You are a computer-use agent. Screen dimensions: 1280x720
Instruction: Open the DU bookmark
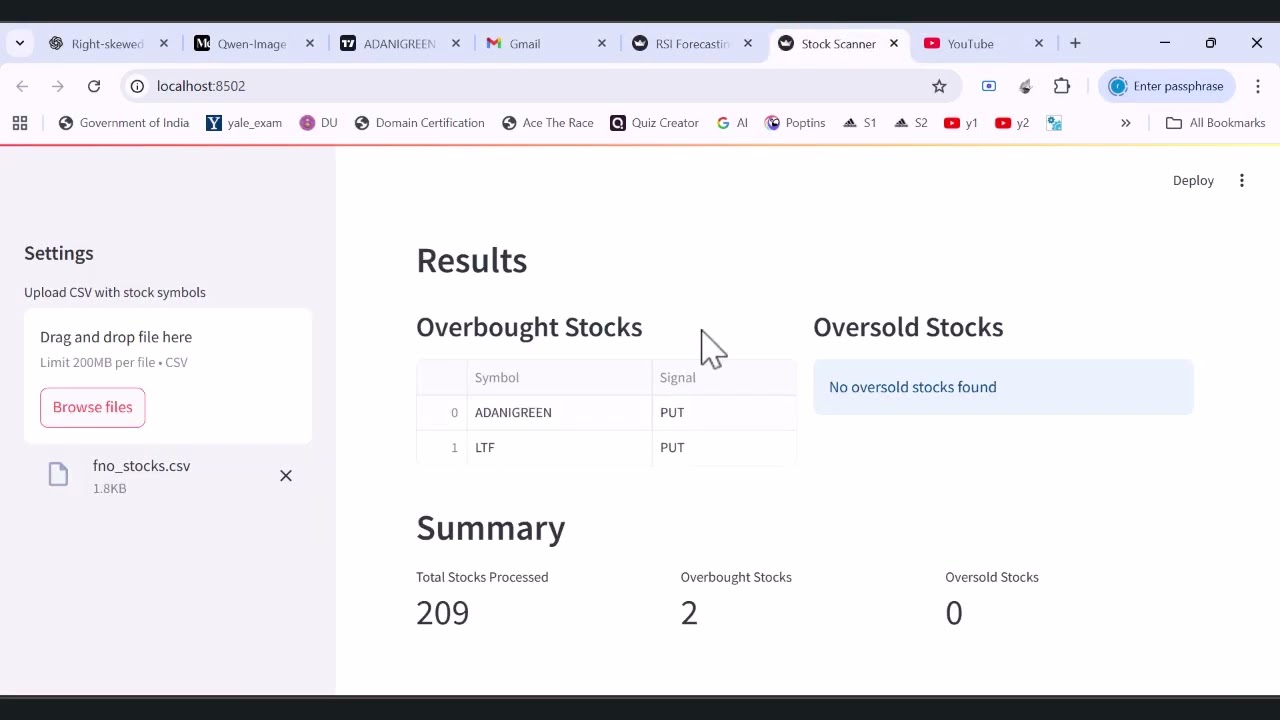(x=319, y=123)
